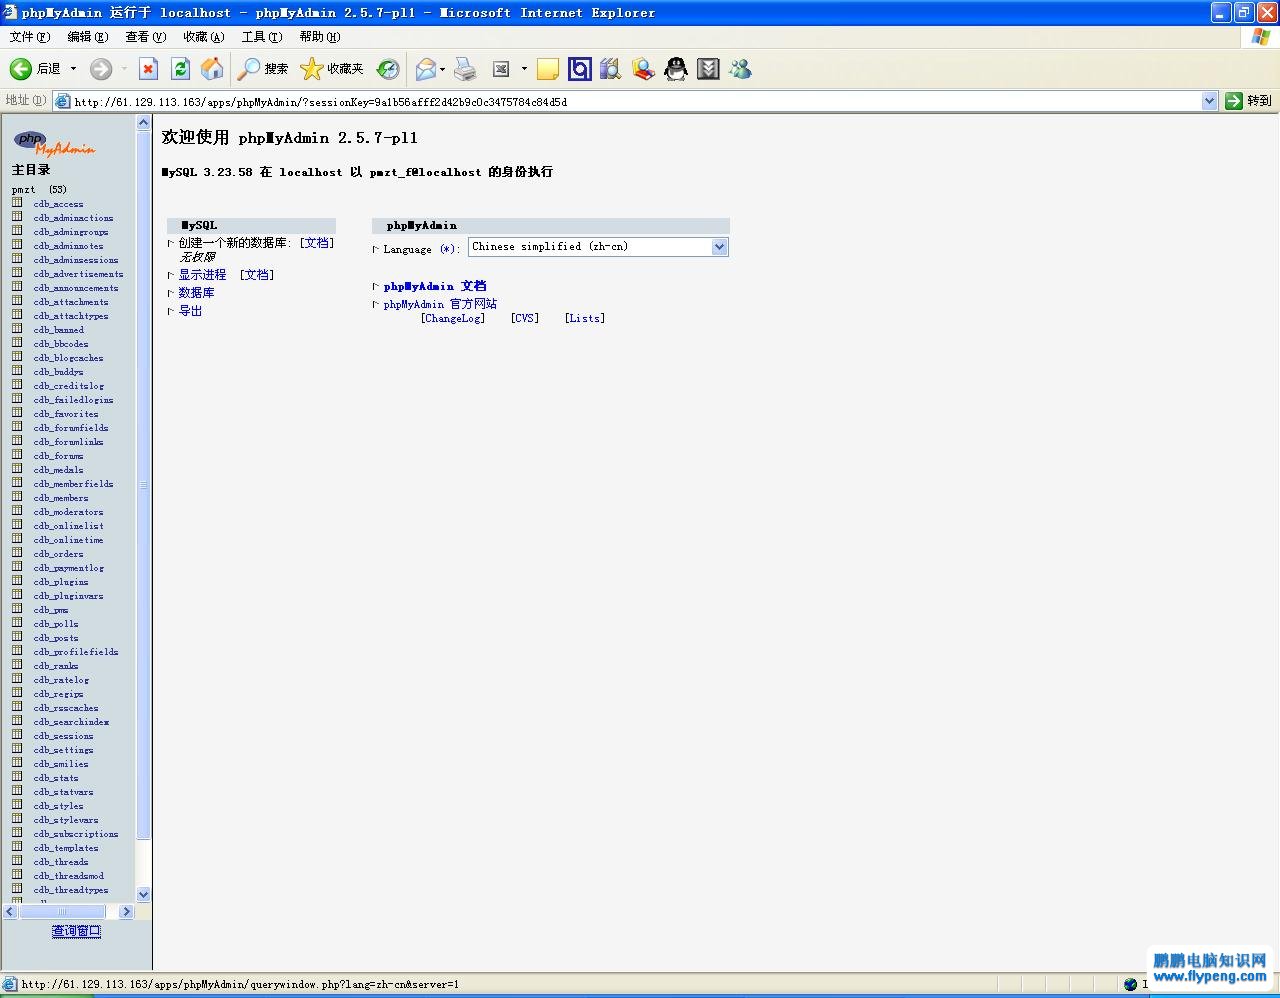Open the cdb_members table link
1280x998 pixels.
pos(61,498)
